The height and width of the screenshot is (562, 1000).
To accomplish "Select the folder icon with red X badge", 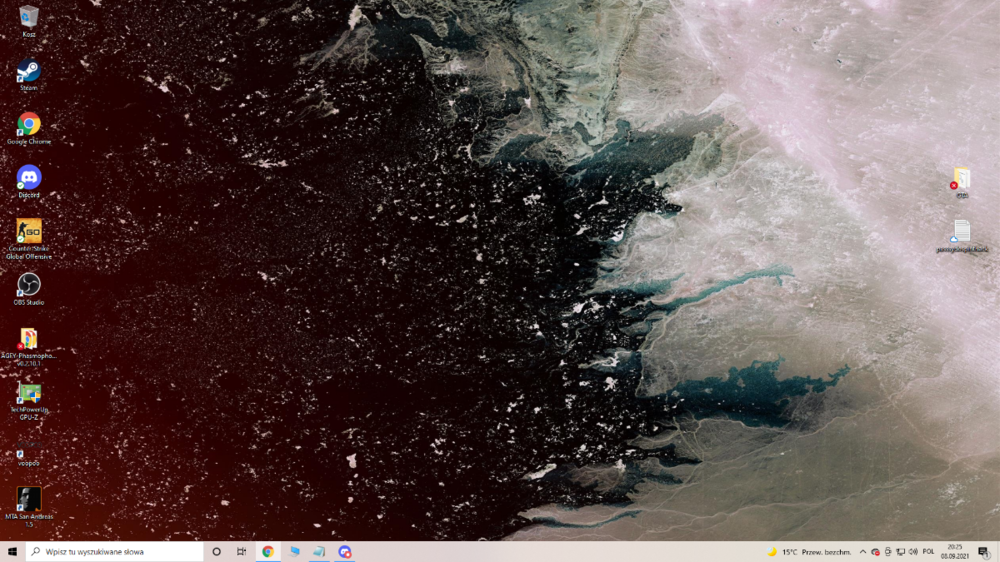I will coord(961,182).
